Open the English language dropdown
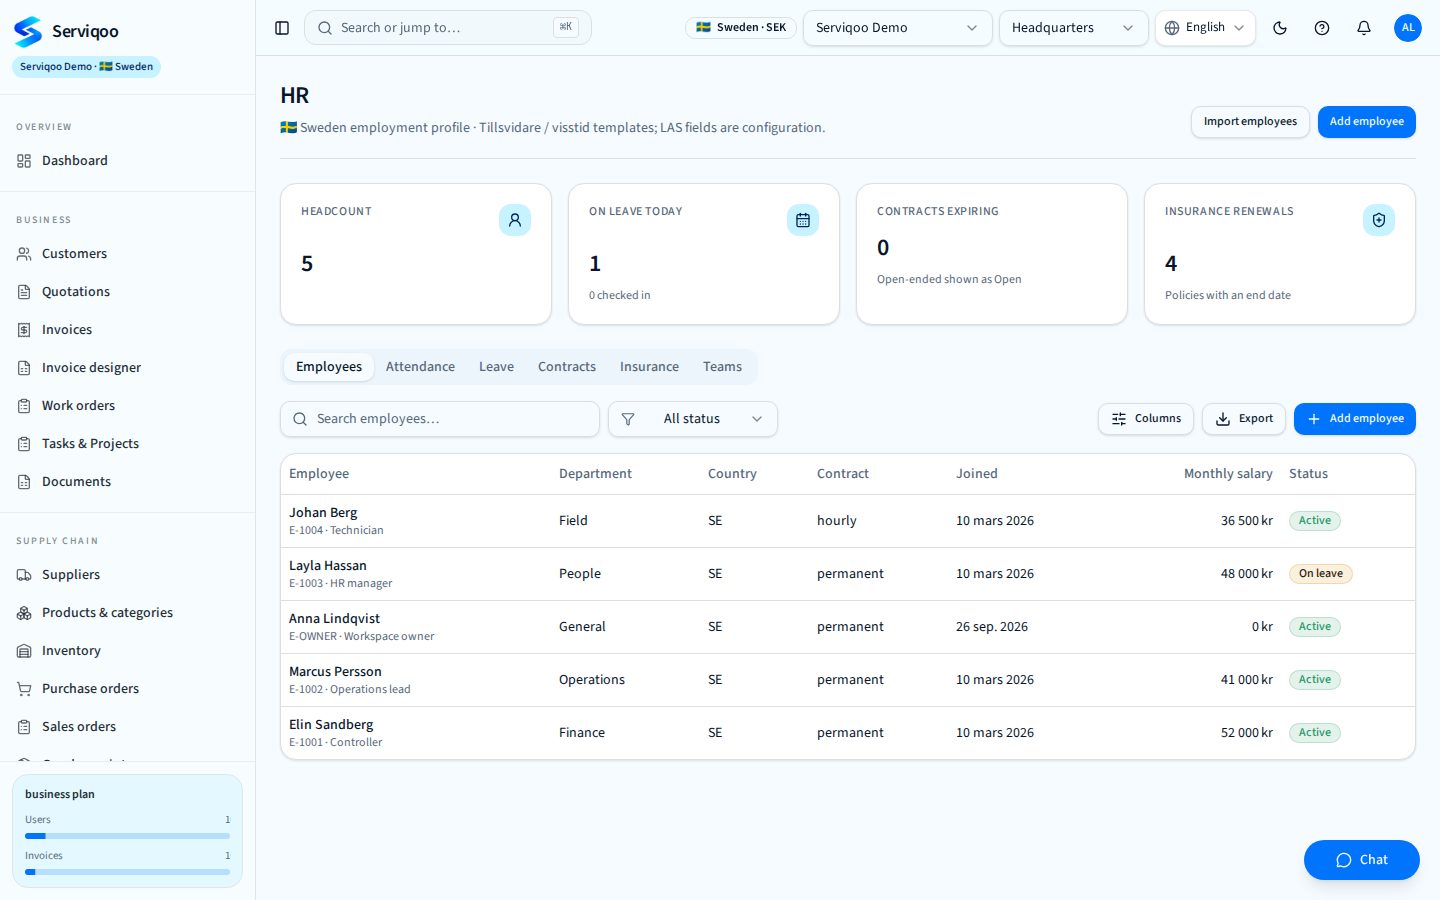Image resolution: width=1440 pixels, height=900 pixels. [x=1205, y=28]
